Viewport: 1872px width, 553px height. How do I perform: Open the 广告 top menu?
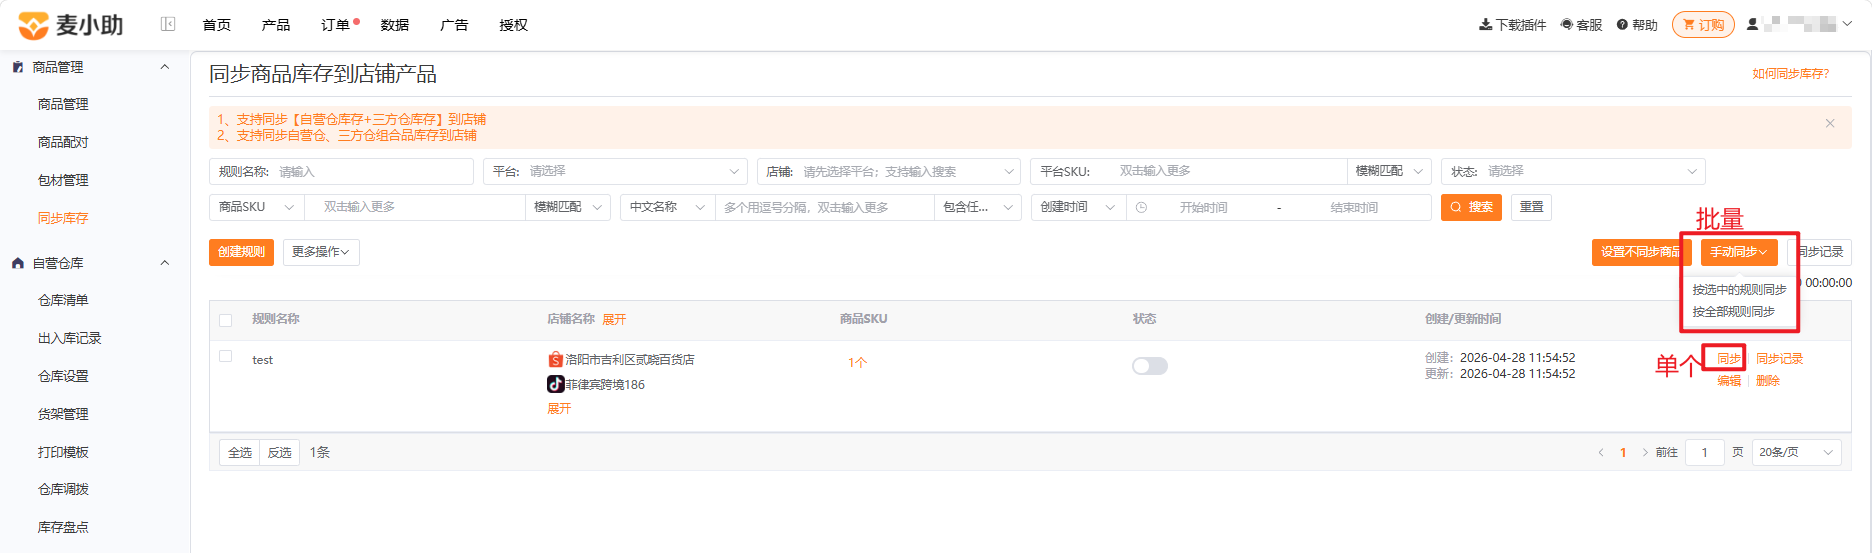(454, 25)
